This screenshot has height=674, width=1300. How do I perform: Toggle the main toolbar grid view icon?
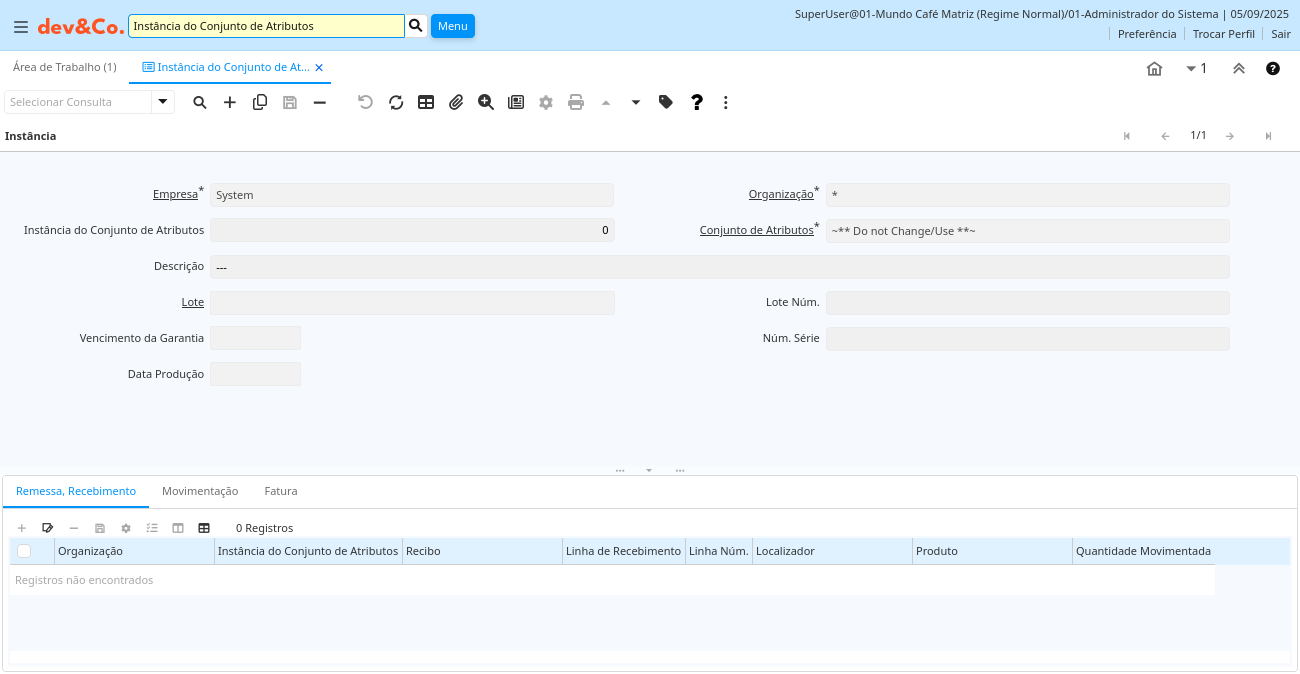[x=426, y=102]
